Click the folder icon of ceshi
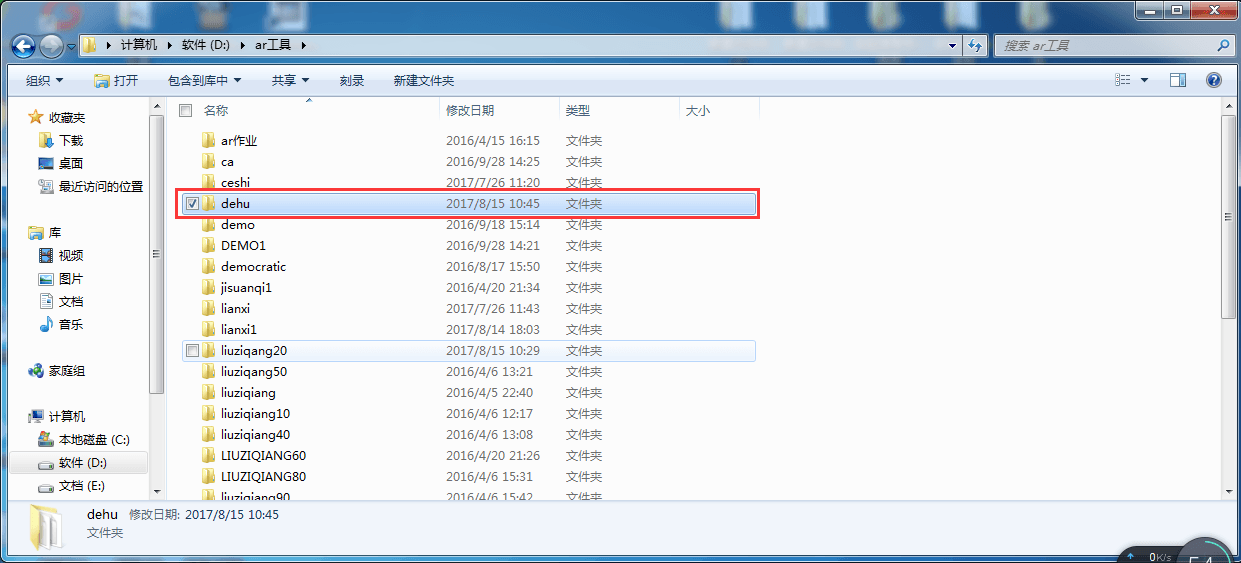Screen dimensions: 1241x563 (x=208, y=182)
